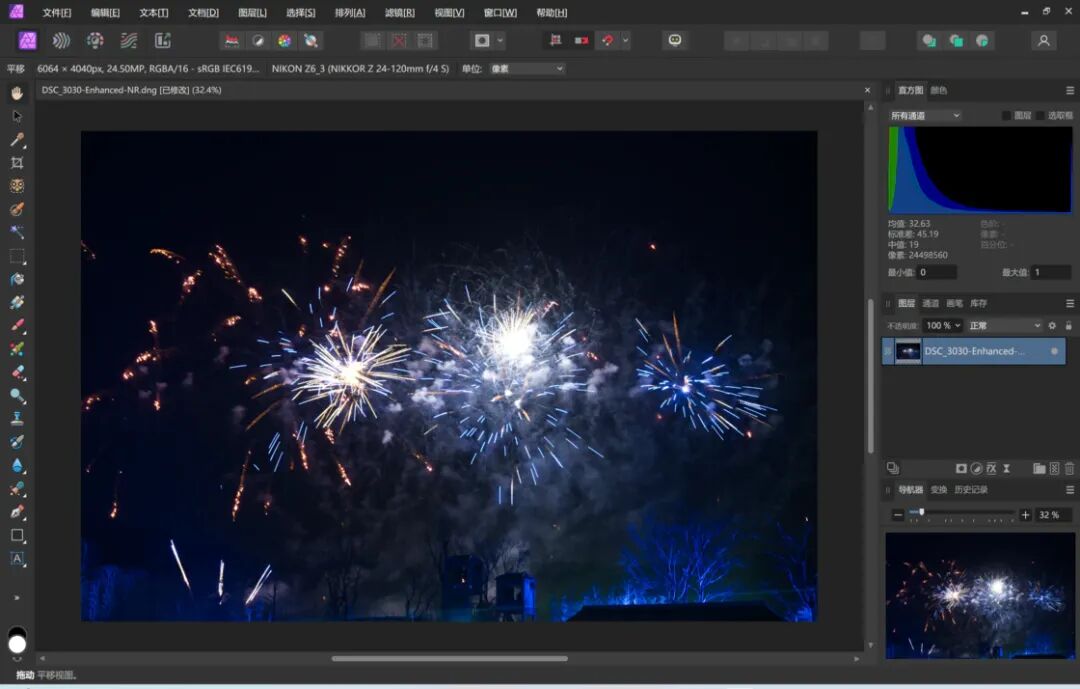Select the Pen tool
The height and width of the screenshot is (689, 1080).
[x=17, y=512]
